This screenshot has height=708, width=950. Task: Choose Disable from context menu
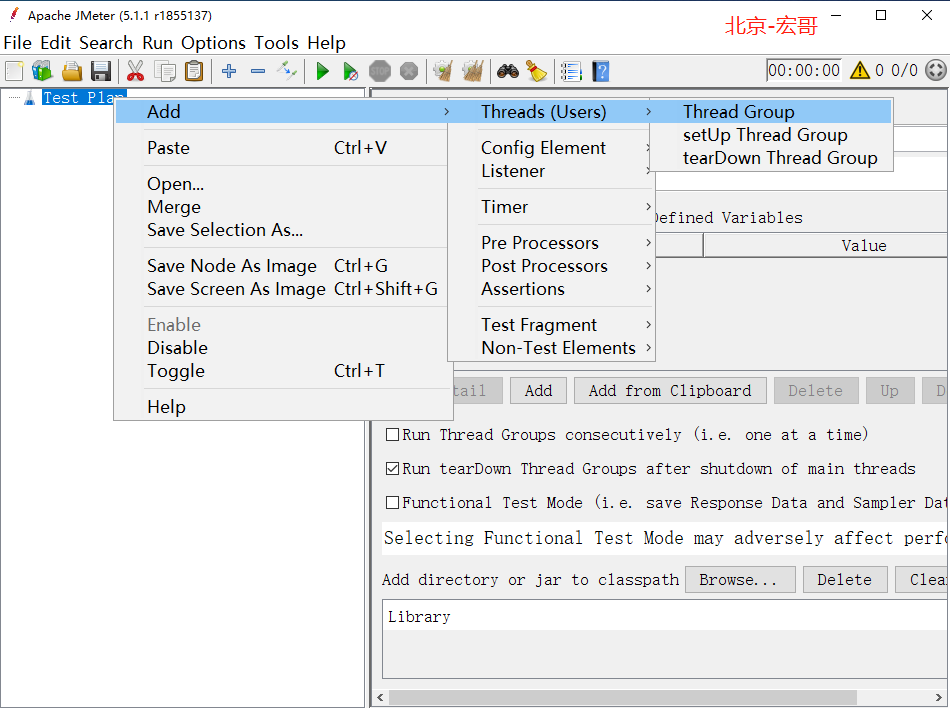point(282,348)
